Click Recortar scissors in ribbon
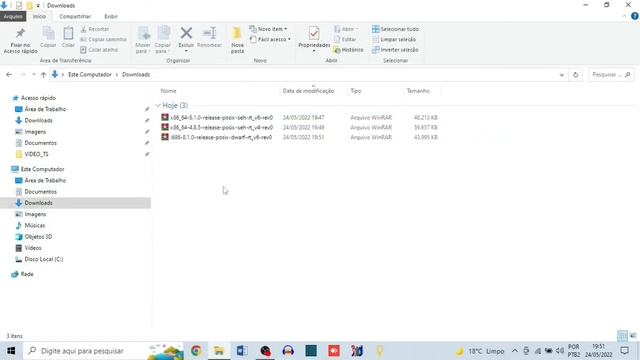Image resolution: width=640 pixels, height=360 pixels. [94, 29]
